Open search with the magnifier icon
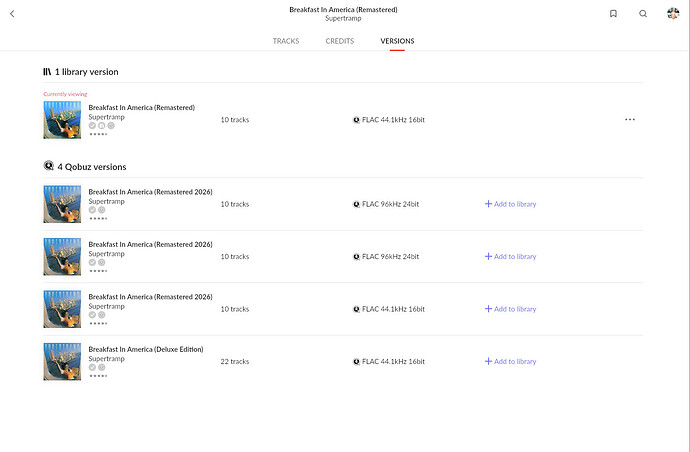Viewport: 690px width, 452px height. click(x=643, y=14)
